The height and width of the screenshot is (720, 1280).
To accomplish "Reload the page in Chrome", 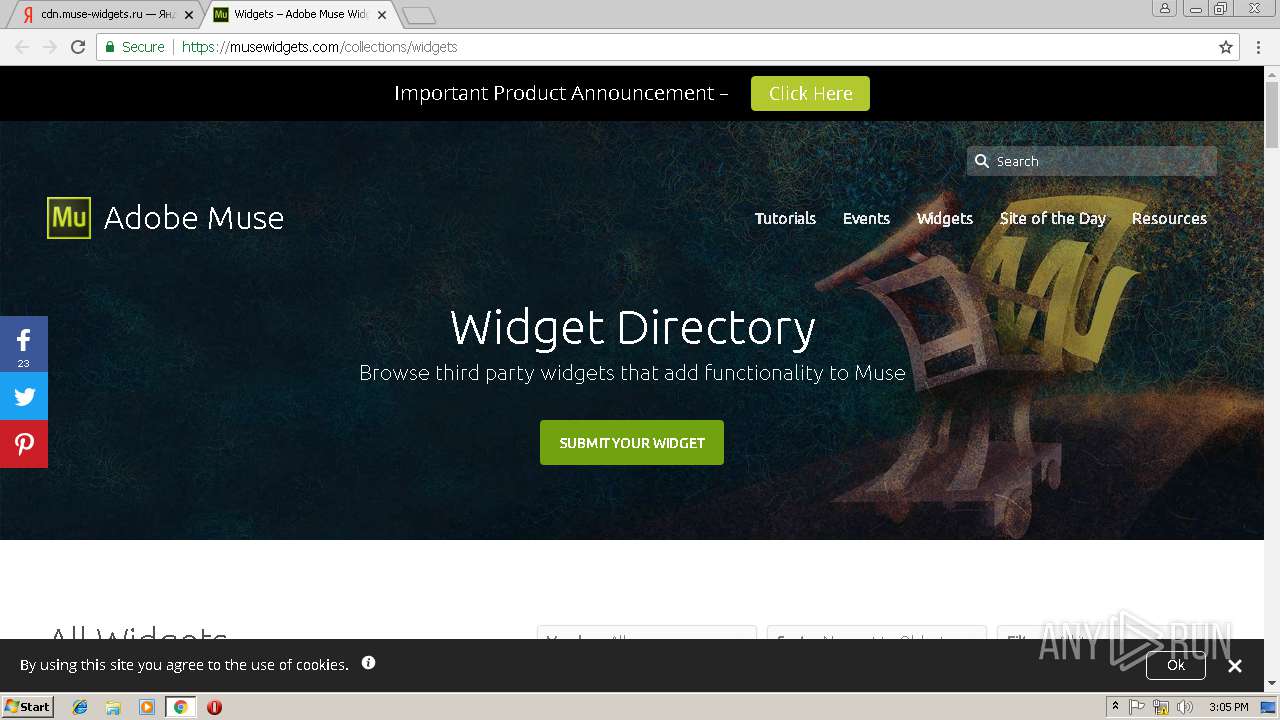I will 78,47.
